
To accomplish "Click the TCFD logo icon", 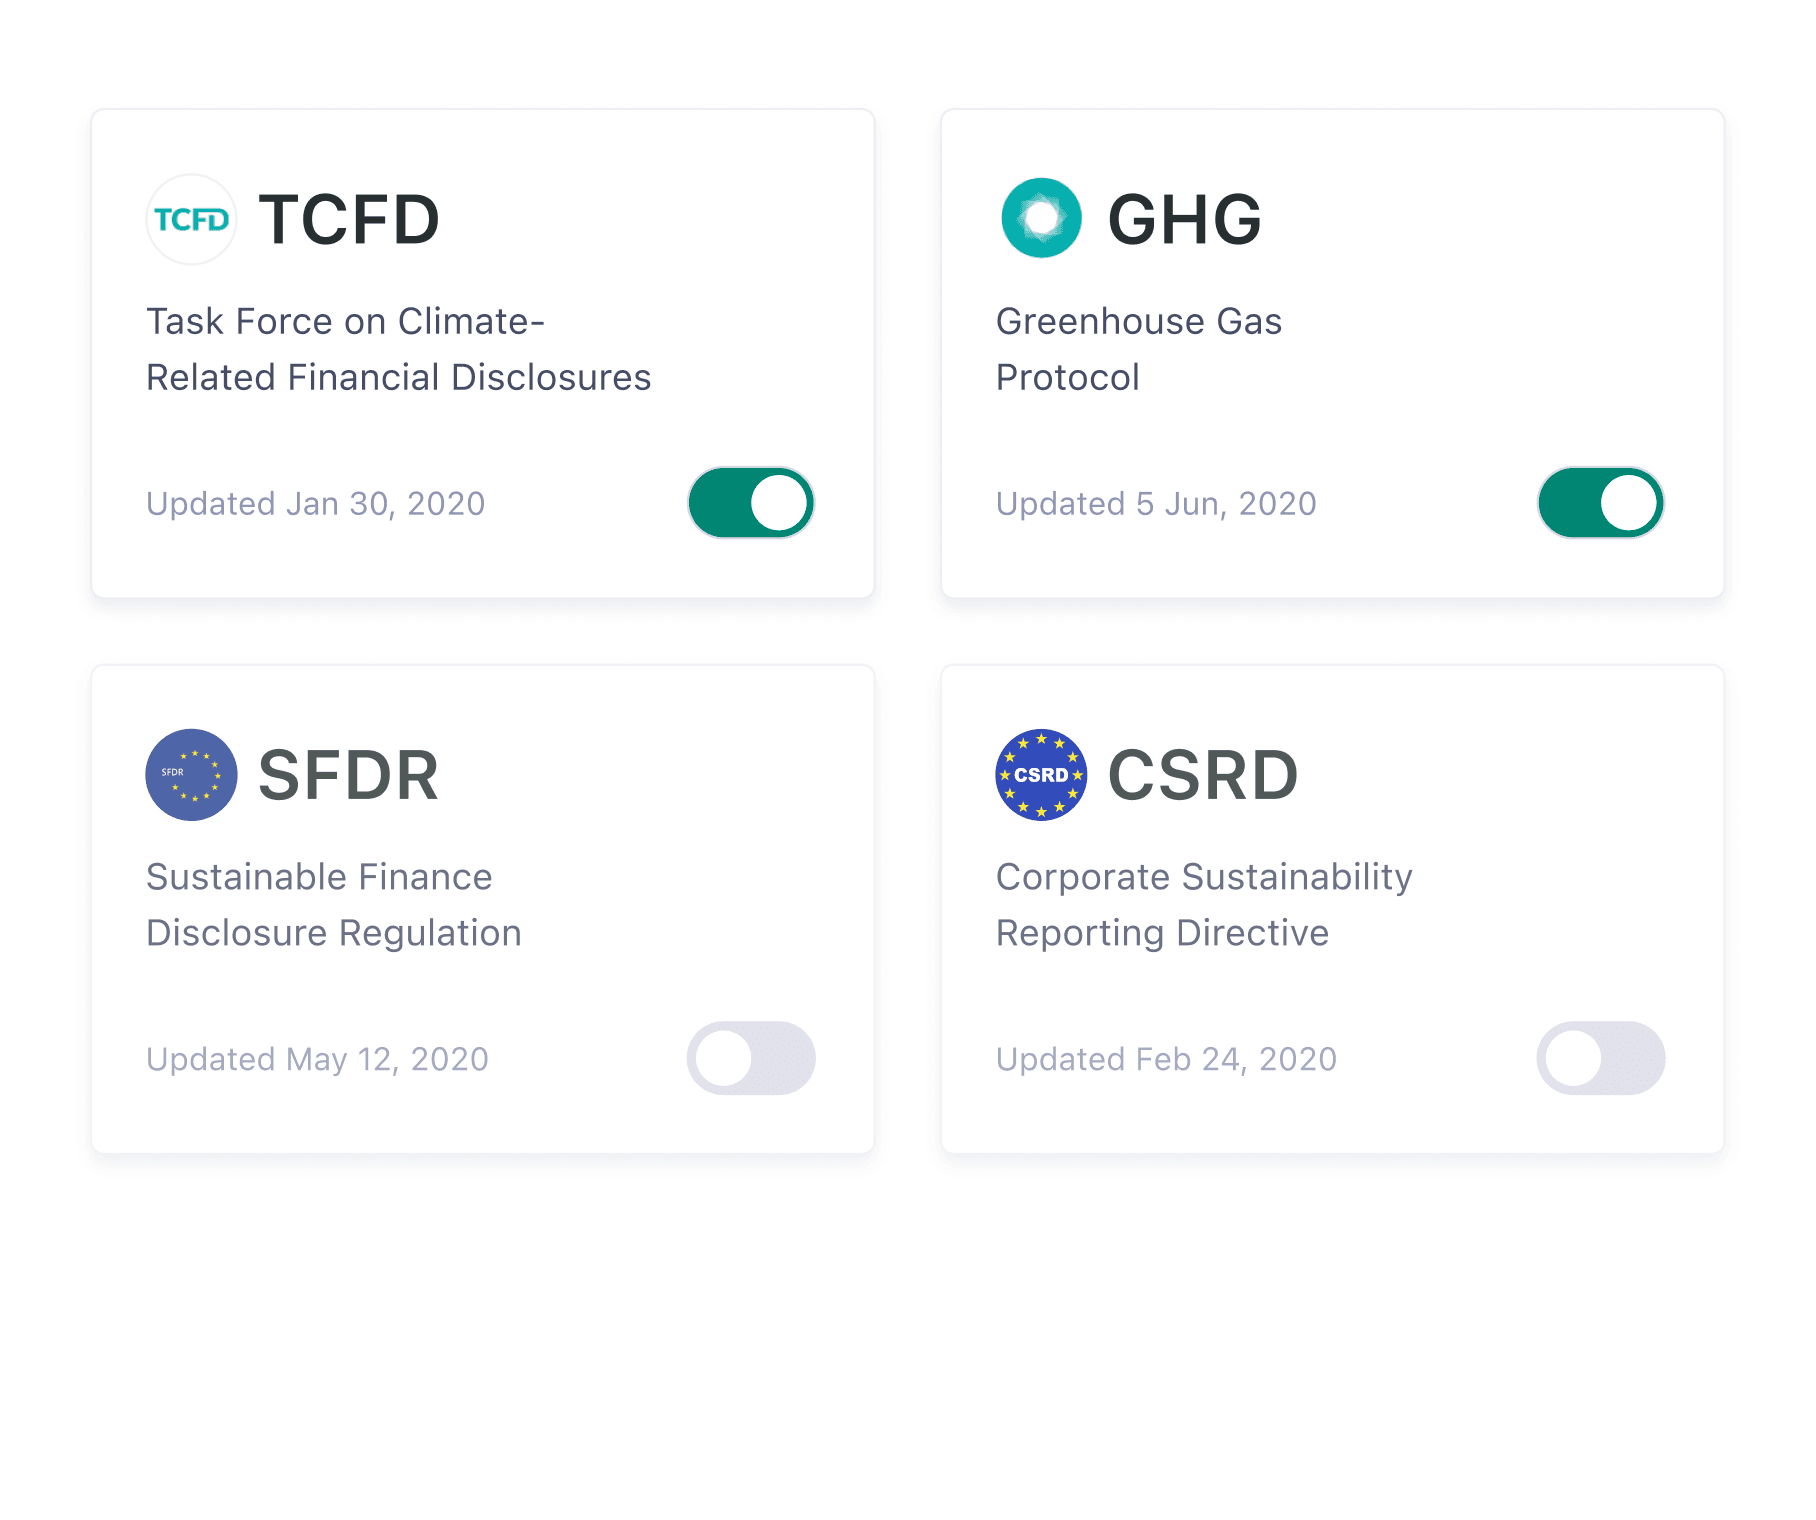I will (191, 219).
